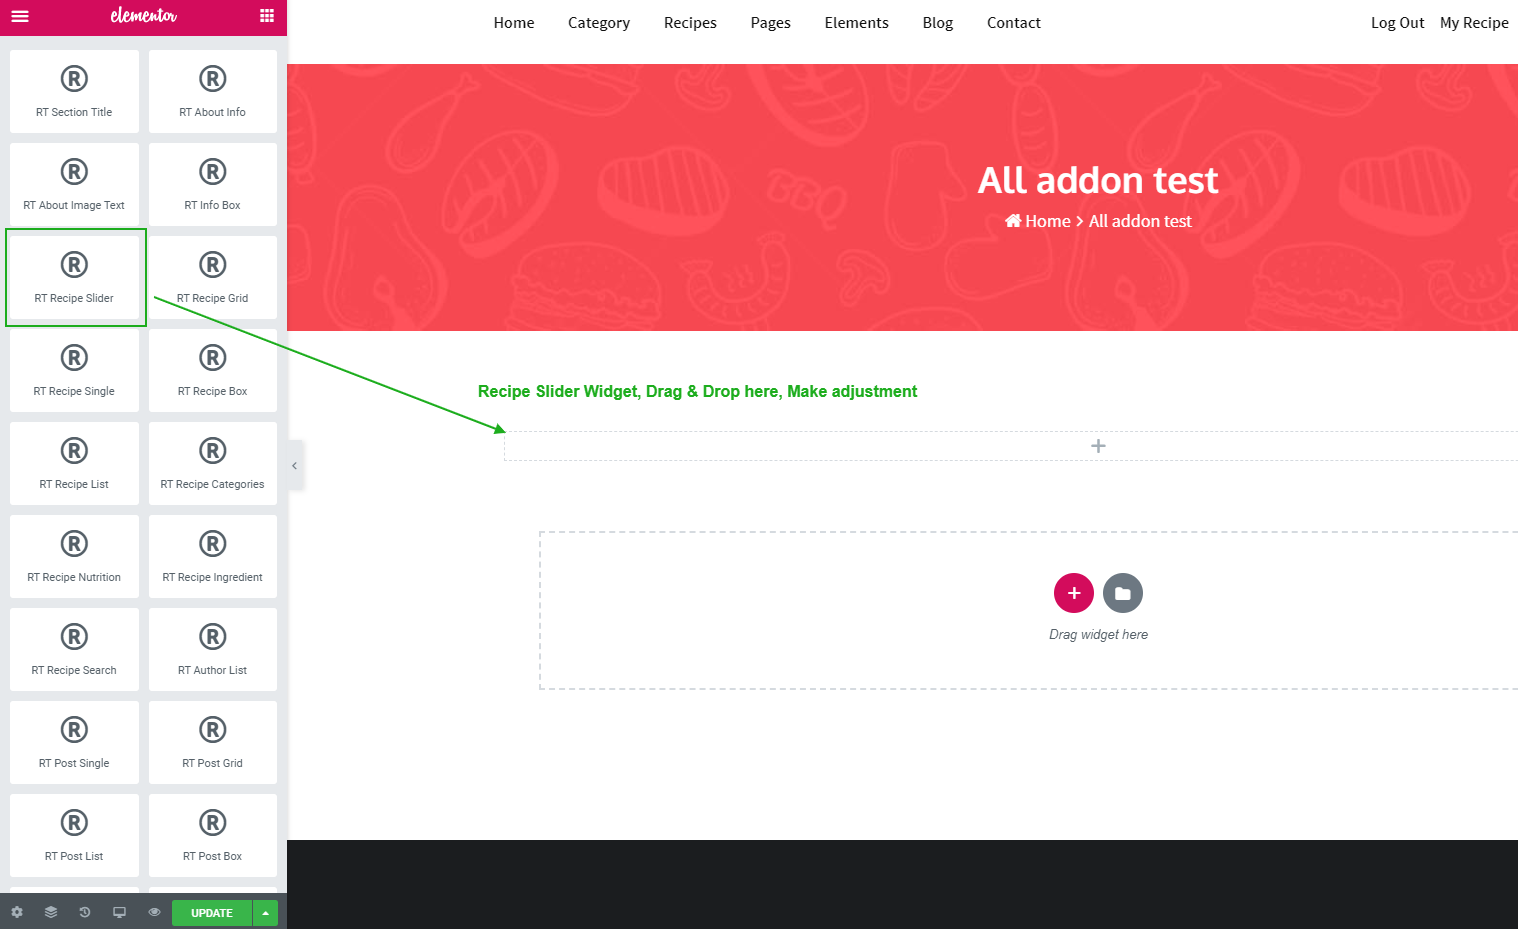Select the RT Recipe Search widget
1518x929 pixels.
[x=74, y=649]
